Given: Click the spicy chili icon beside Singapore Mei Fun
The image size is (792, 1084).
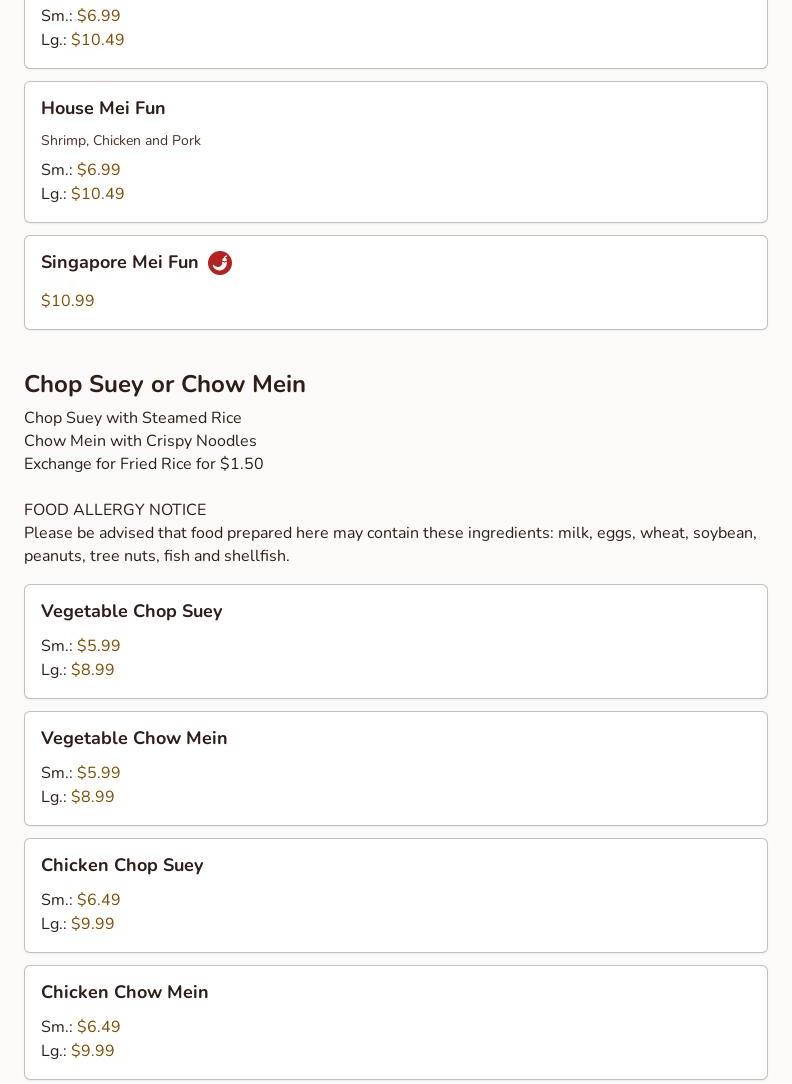Looking at the screenshot, I should coord(220,263).
